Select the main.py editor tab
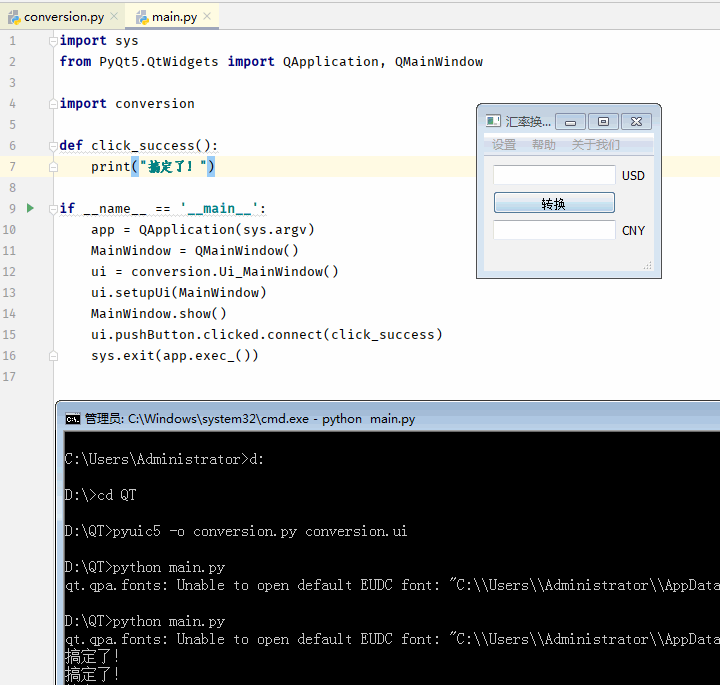This screenshot has width=720, height=685. [x=174, y=17]
